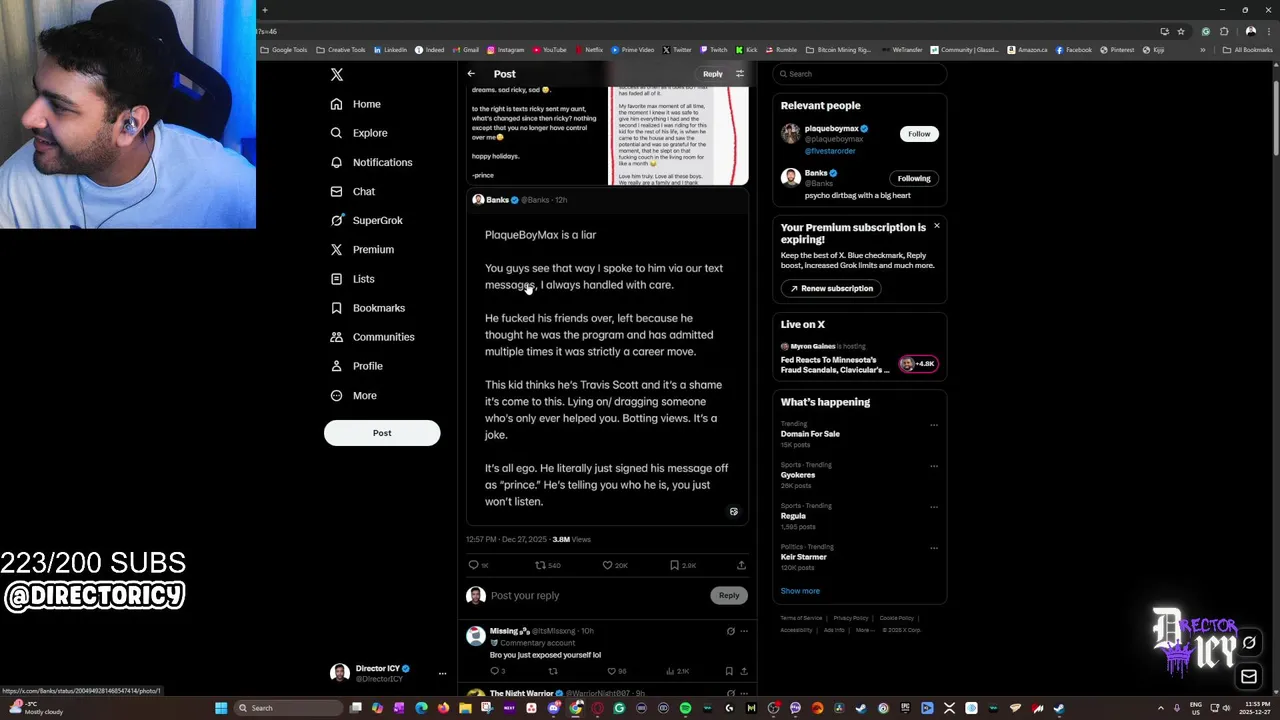The height and width of the screenshot is (720, 1280).
Task: Click the X logo in the sidebar
Action: [337, 74]
